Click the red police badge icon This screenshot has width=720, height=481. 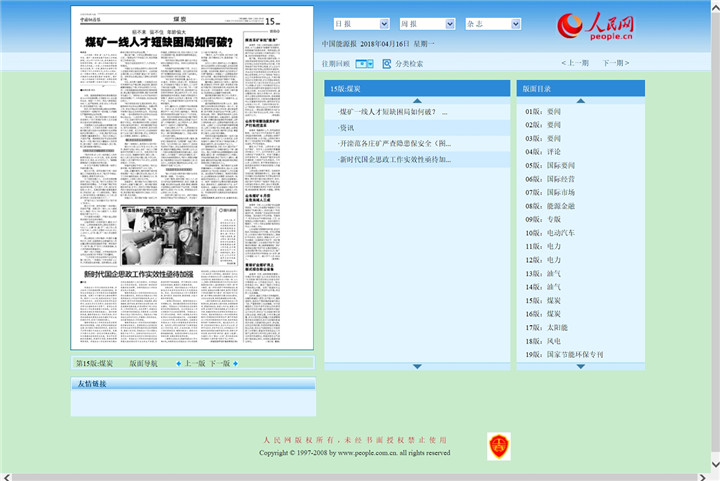(498, 446)
